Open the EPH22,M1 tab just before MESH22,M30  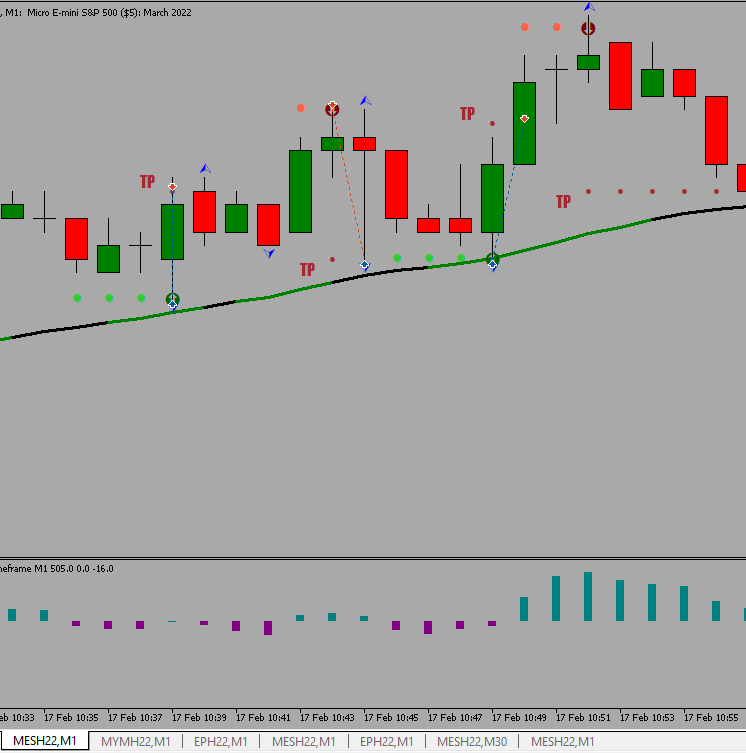386,741
